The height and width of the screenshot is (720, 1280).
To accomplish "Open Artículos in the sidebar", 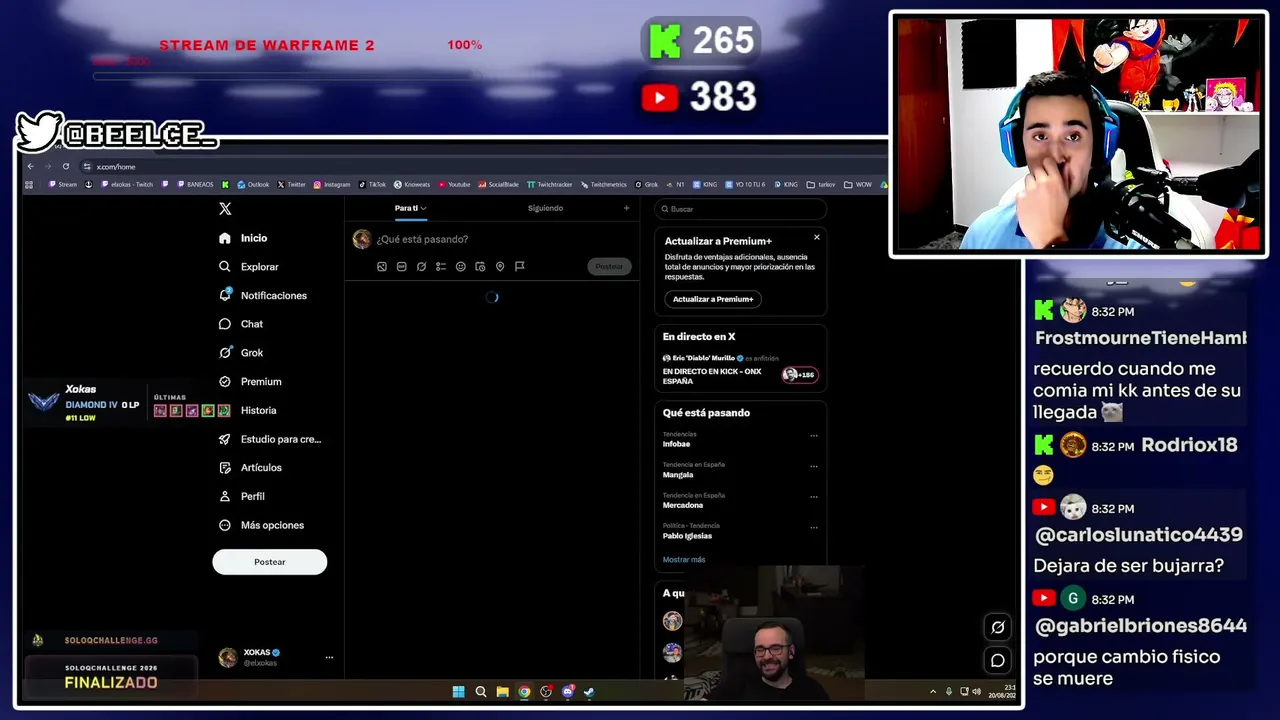I will tap(250, 468).
